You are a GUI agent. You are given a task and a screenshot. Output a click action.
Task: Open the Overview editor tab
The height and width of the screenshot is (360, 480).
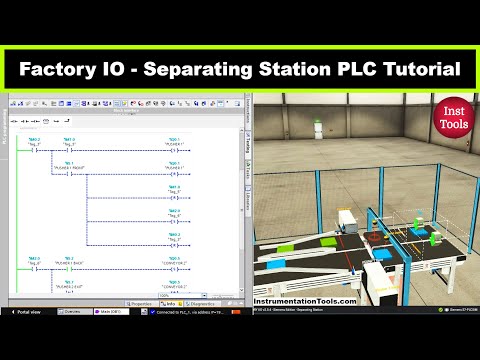coord(75,312)
